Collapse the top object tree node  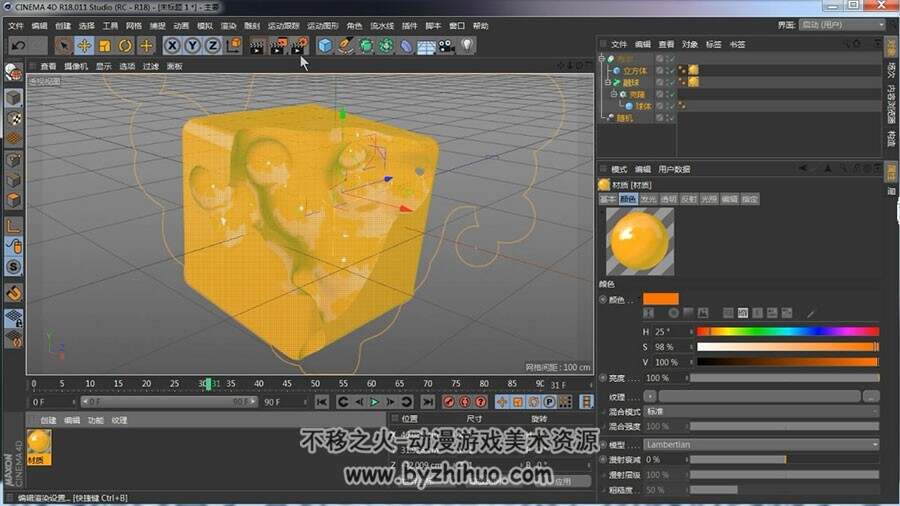pyautogui.click(x=602, y=59)
